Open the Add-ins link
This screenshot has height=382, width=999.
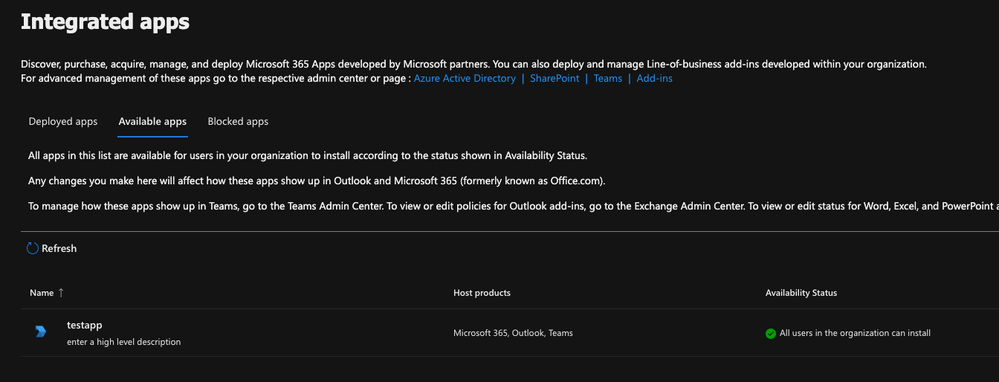pos(654,78)
